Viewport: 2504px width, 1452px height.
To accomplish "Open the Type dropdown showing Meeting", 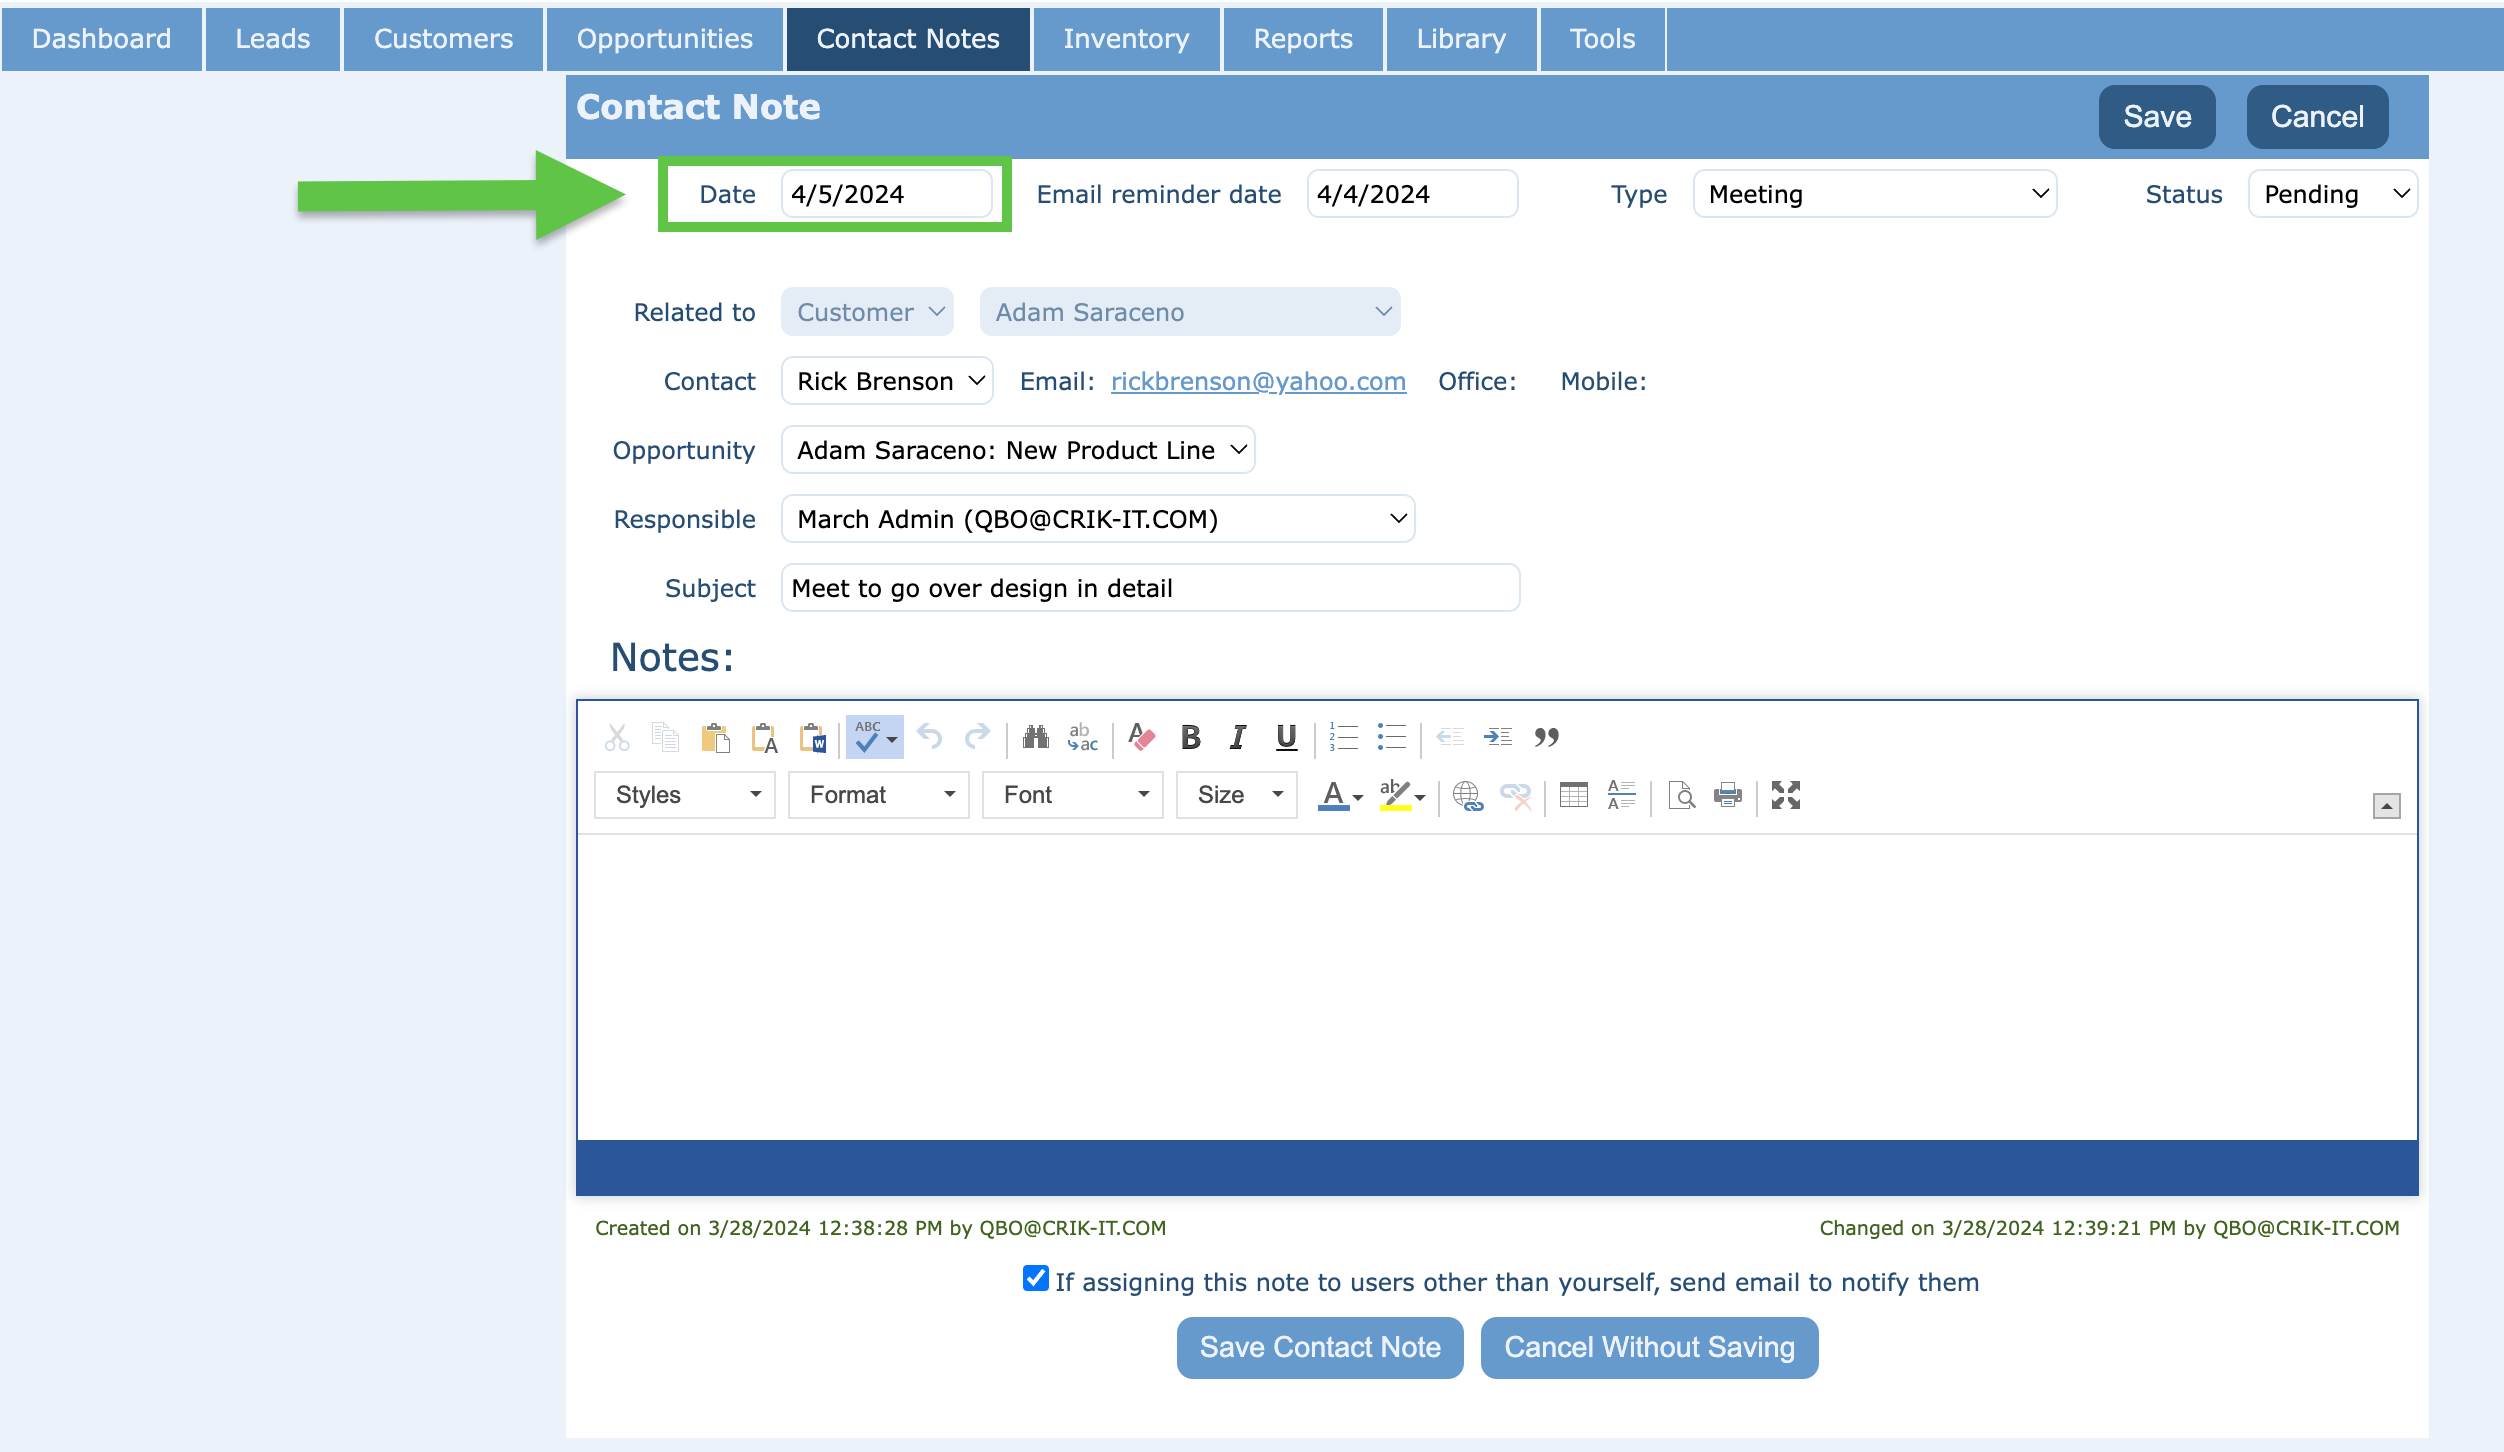I will pos(1874,194).
